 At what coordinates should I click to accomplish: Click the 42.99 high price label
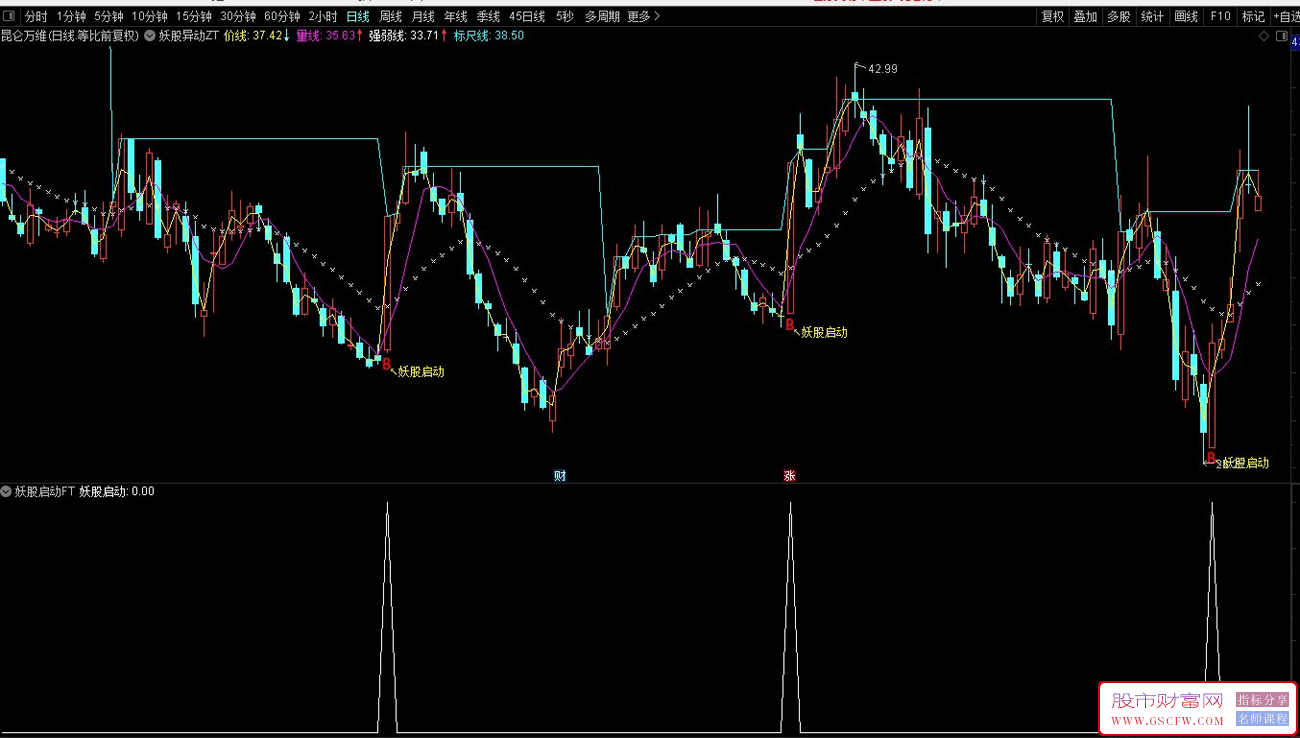click(883, 69)
